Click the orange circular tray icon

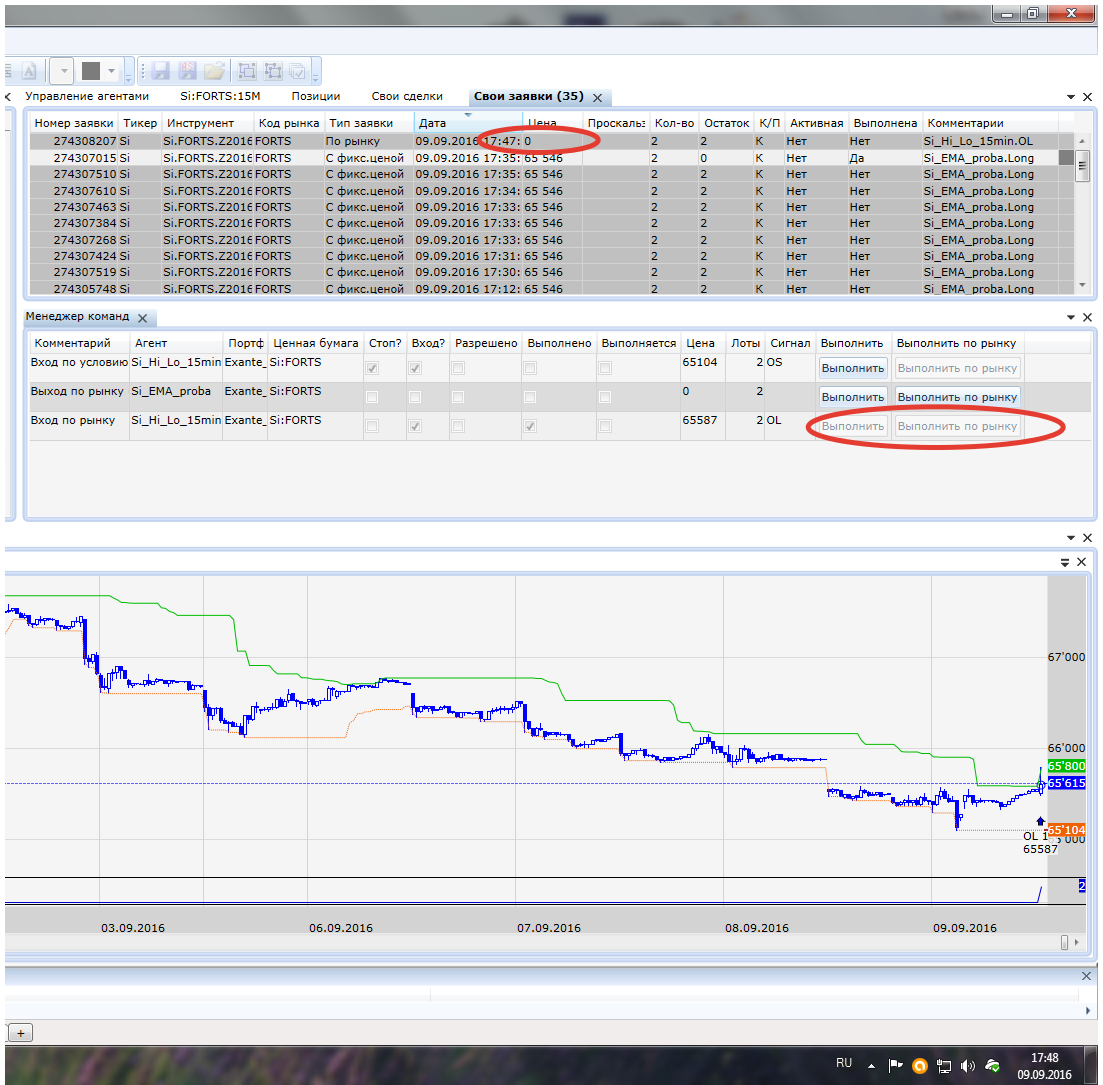[919, 1066]
